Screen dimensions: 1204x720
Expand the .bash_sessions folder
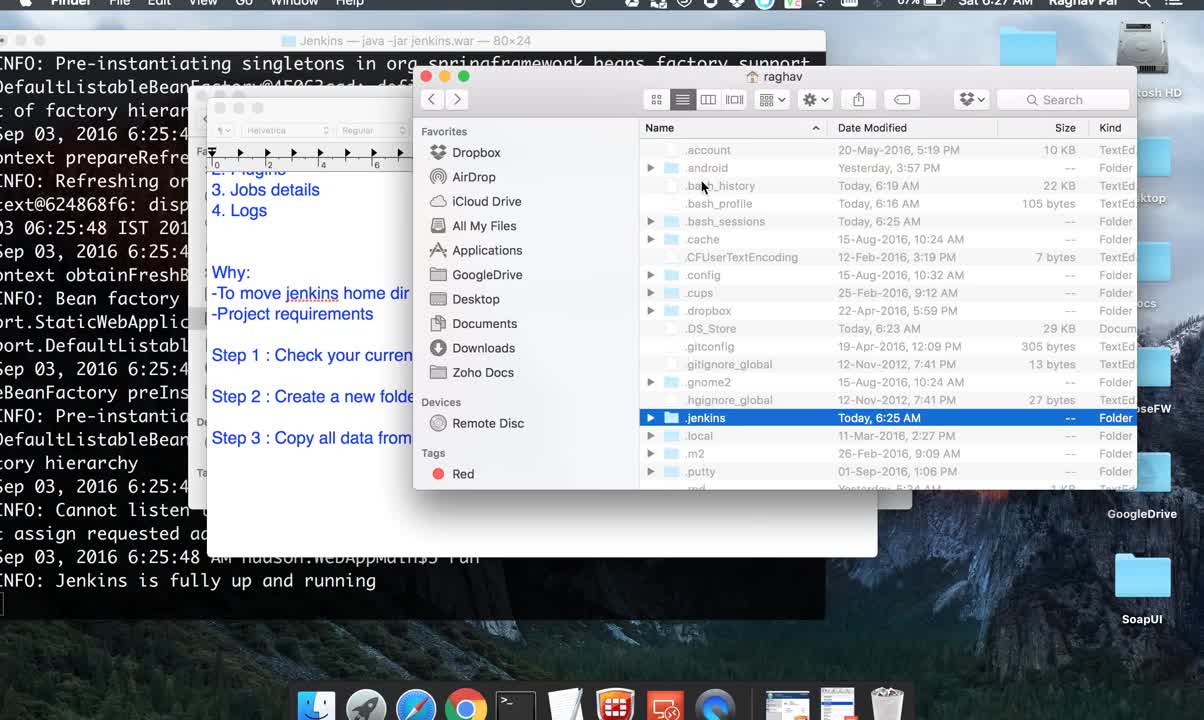click(x=651, y=222)
